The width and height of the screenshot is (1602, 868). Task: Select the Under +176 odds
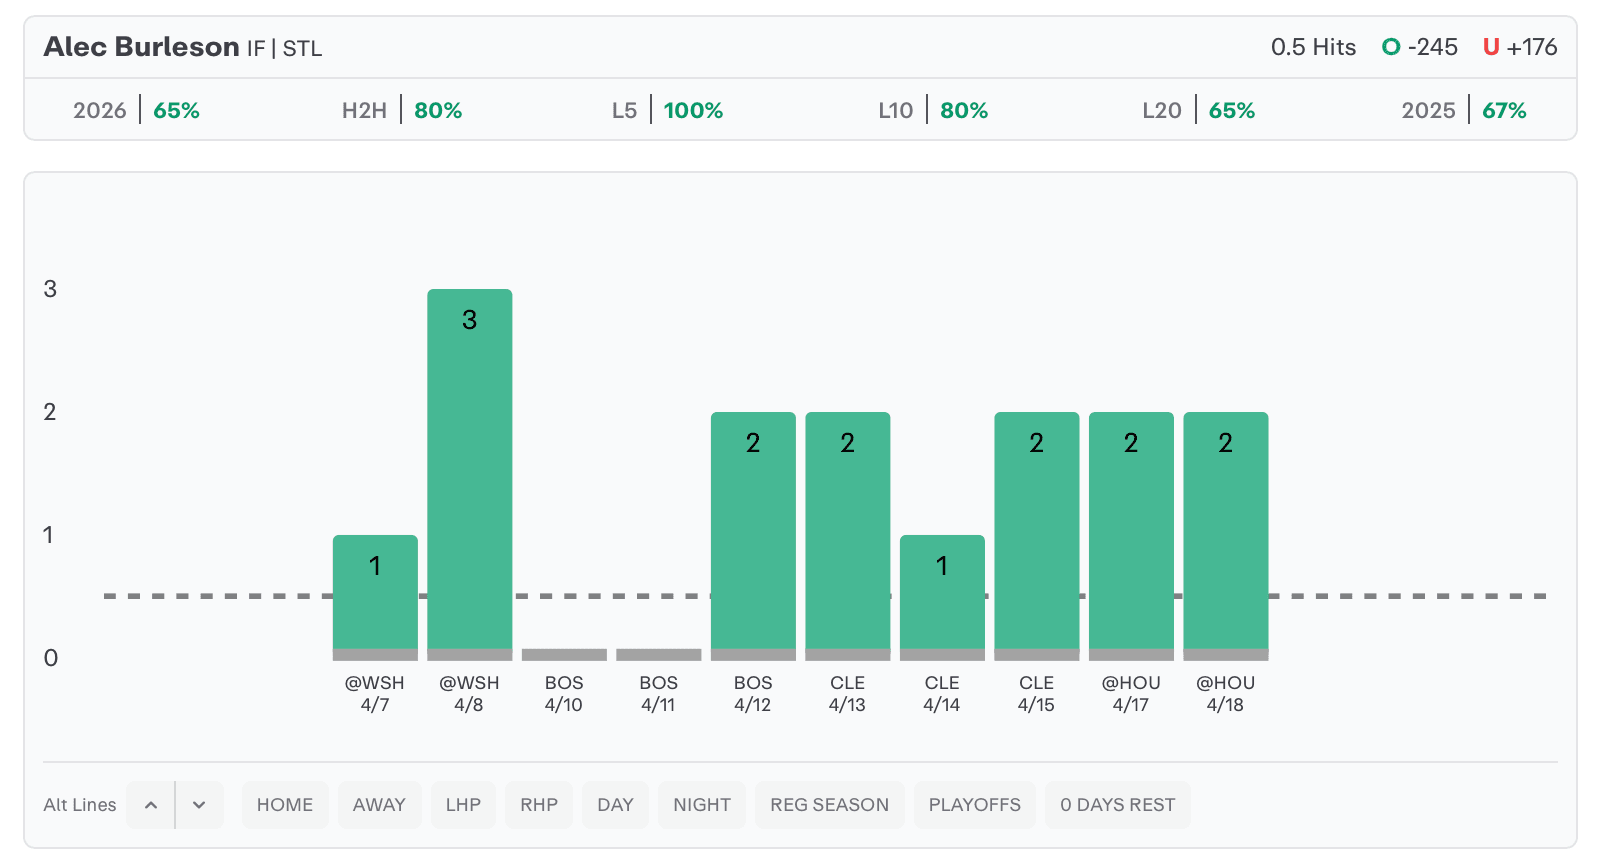1520,47
